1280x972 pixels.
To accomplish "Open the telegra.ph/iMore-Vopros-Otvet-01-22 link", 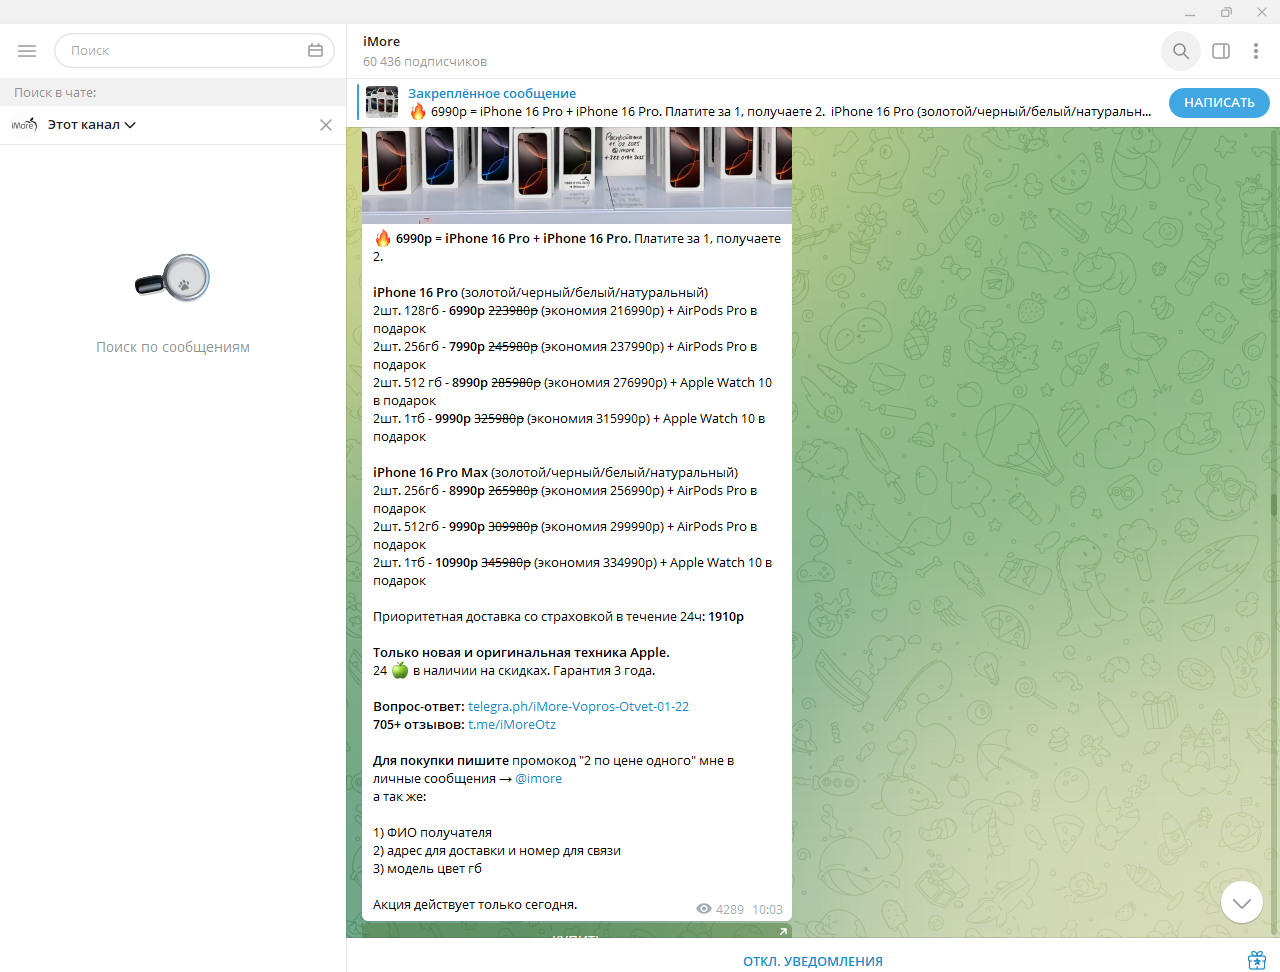I will pyautogui.click(x=578, y=707).
